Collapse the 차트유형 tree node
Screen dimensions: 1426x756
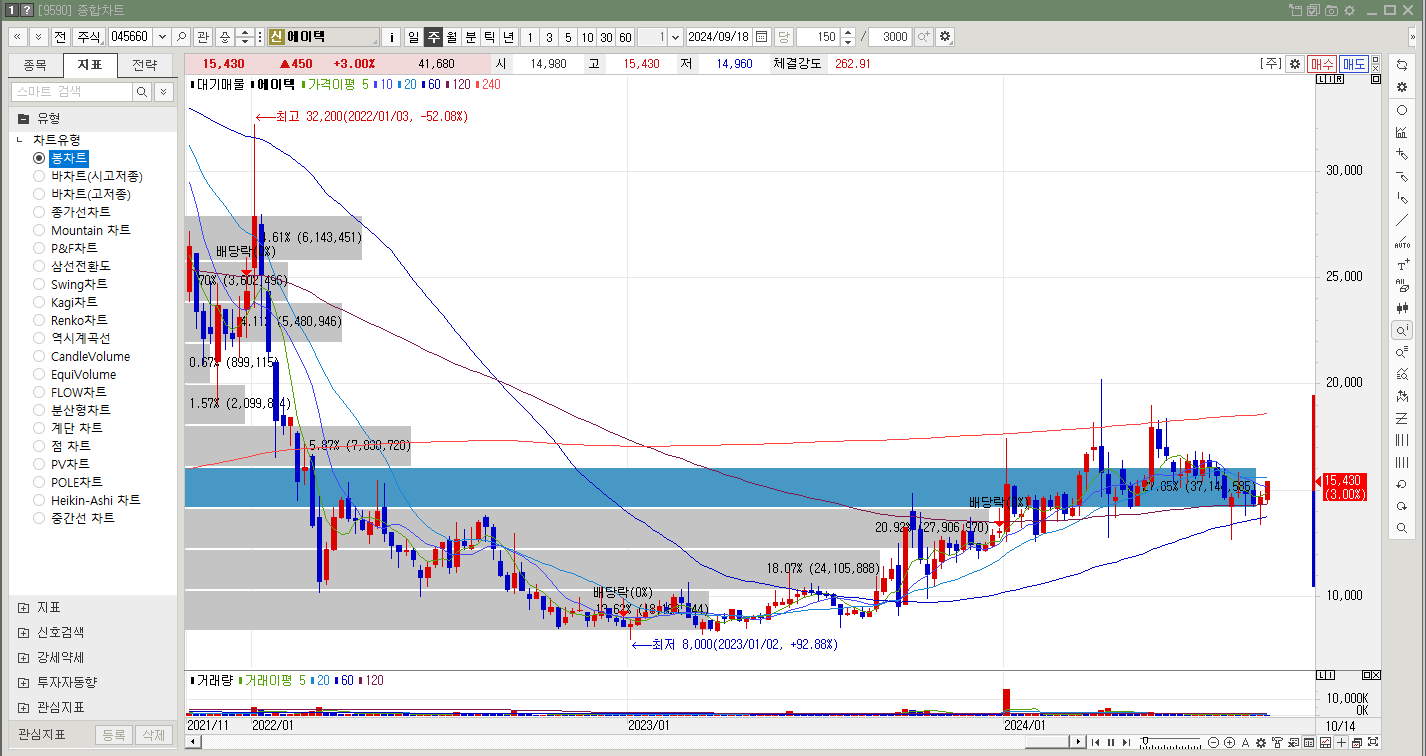[21, 140]
